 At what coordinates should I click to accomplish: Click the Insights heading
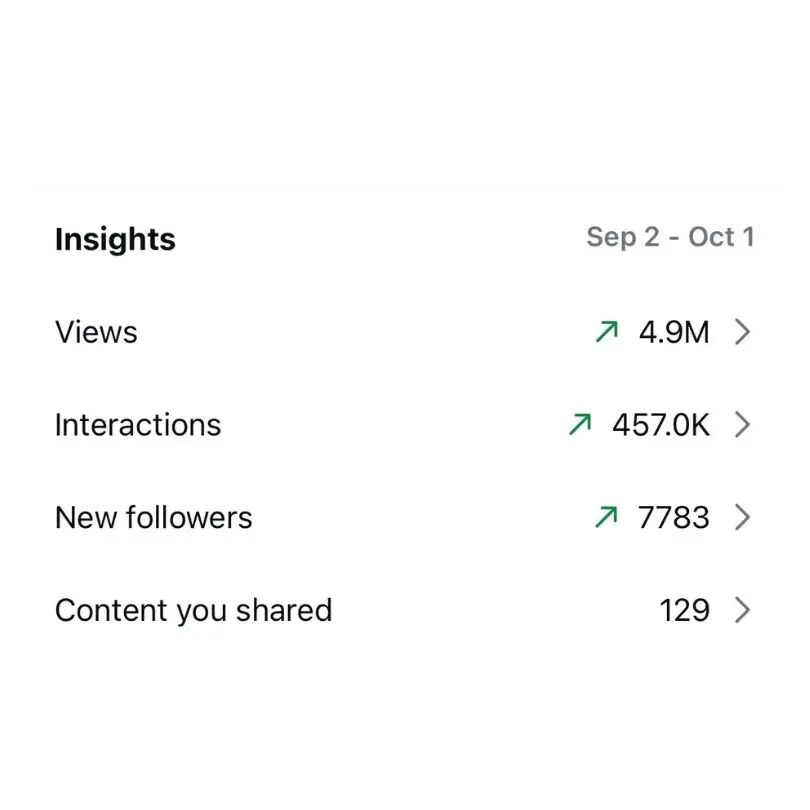[x=115, y=239]
